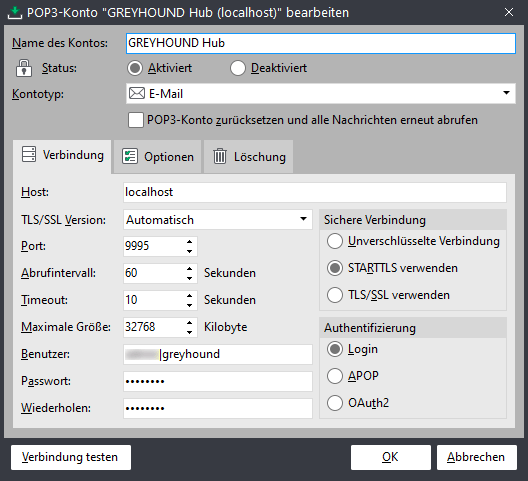This screenshot has height=481, width=528.
Task: Click the Name des Kontos input field
Action: (x=321, y=43)
